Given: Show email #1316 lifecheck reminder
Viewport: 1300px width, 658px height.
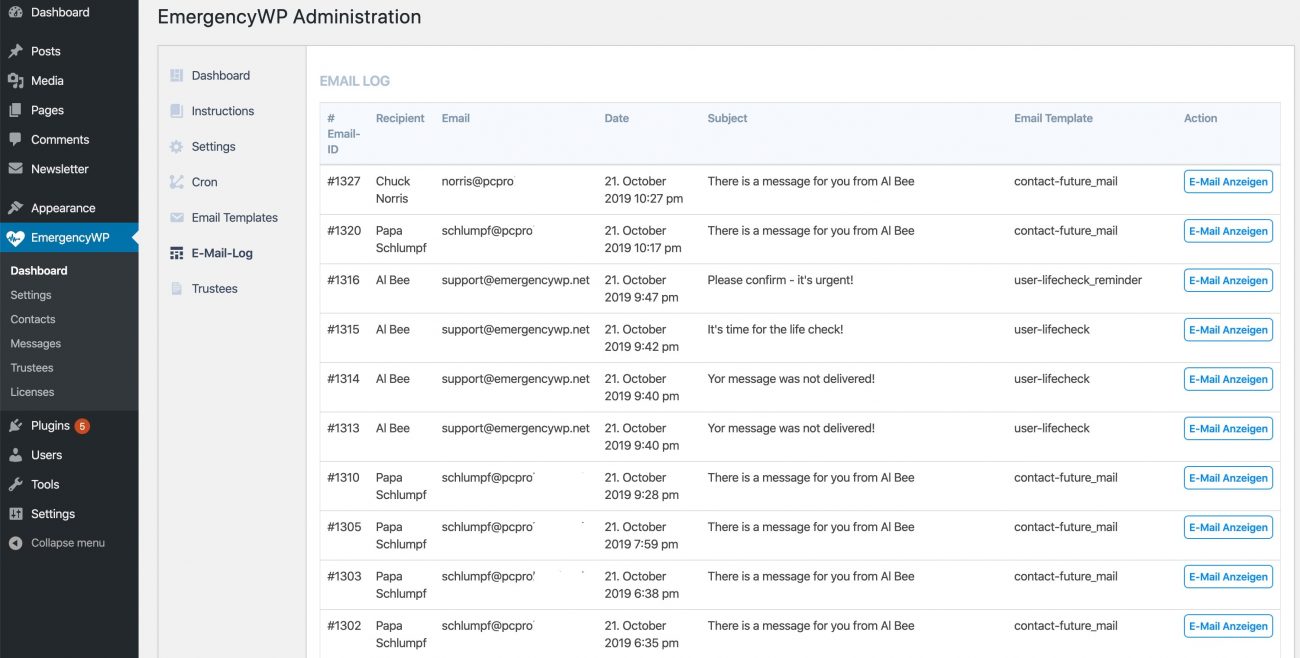Looking at the screenshot, I should (1228, 281).
